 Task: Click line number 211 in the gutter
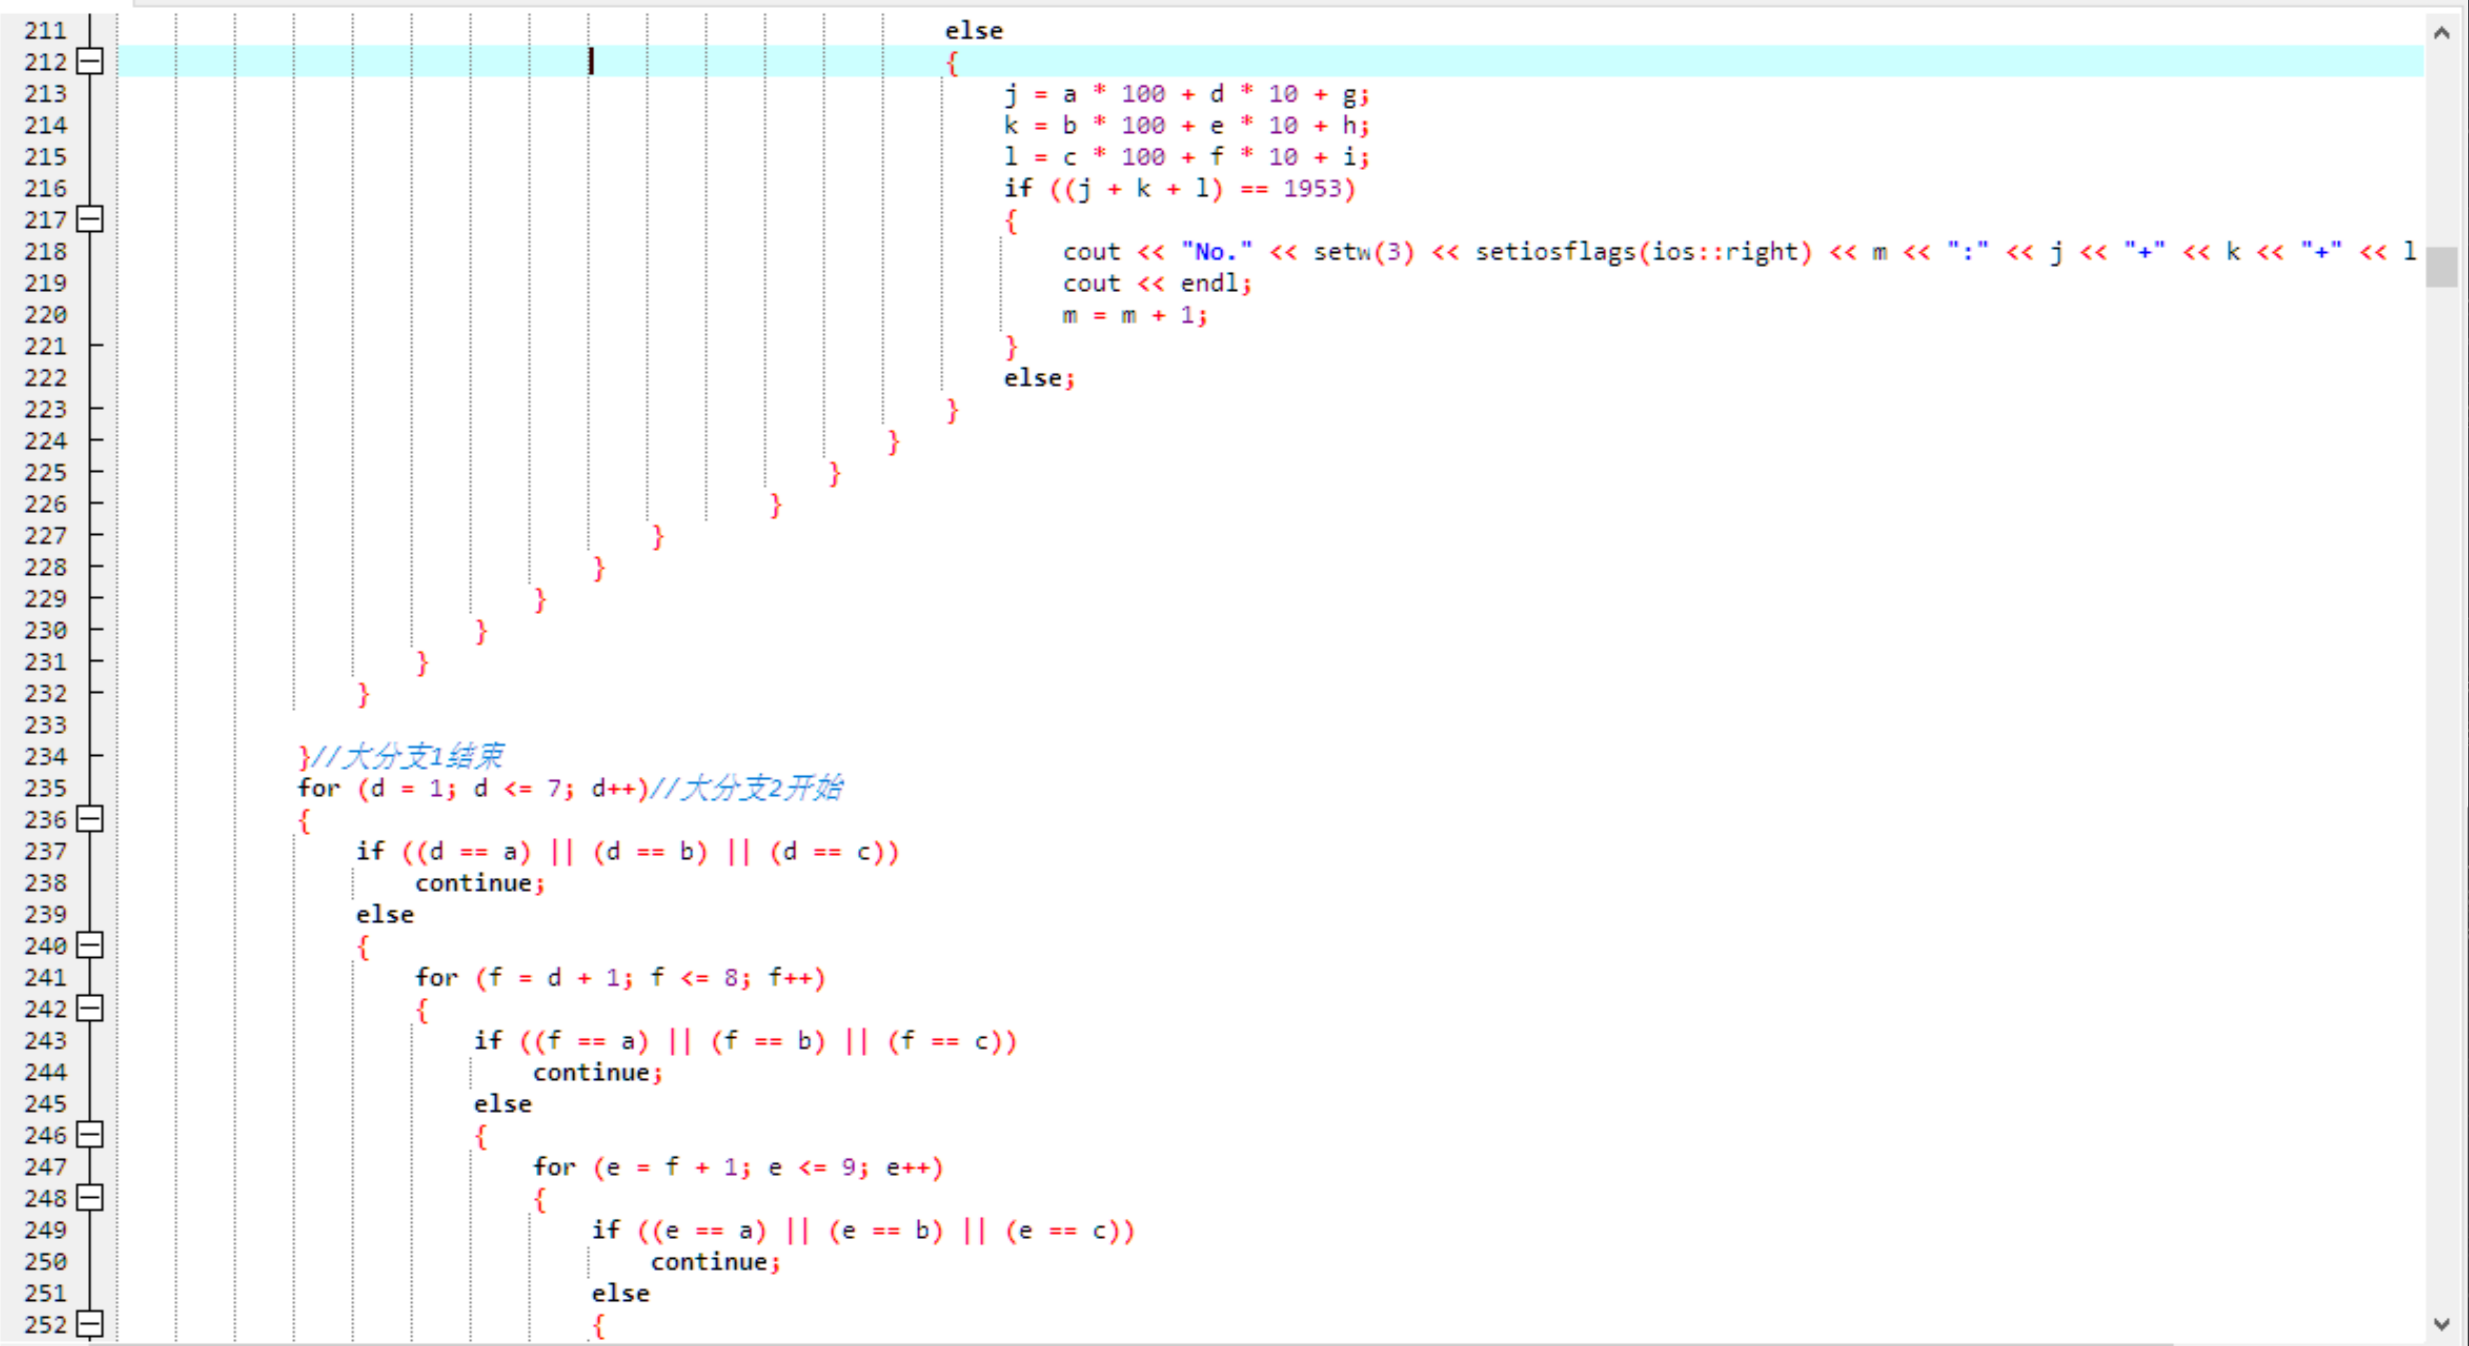45,31
